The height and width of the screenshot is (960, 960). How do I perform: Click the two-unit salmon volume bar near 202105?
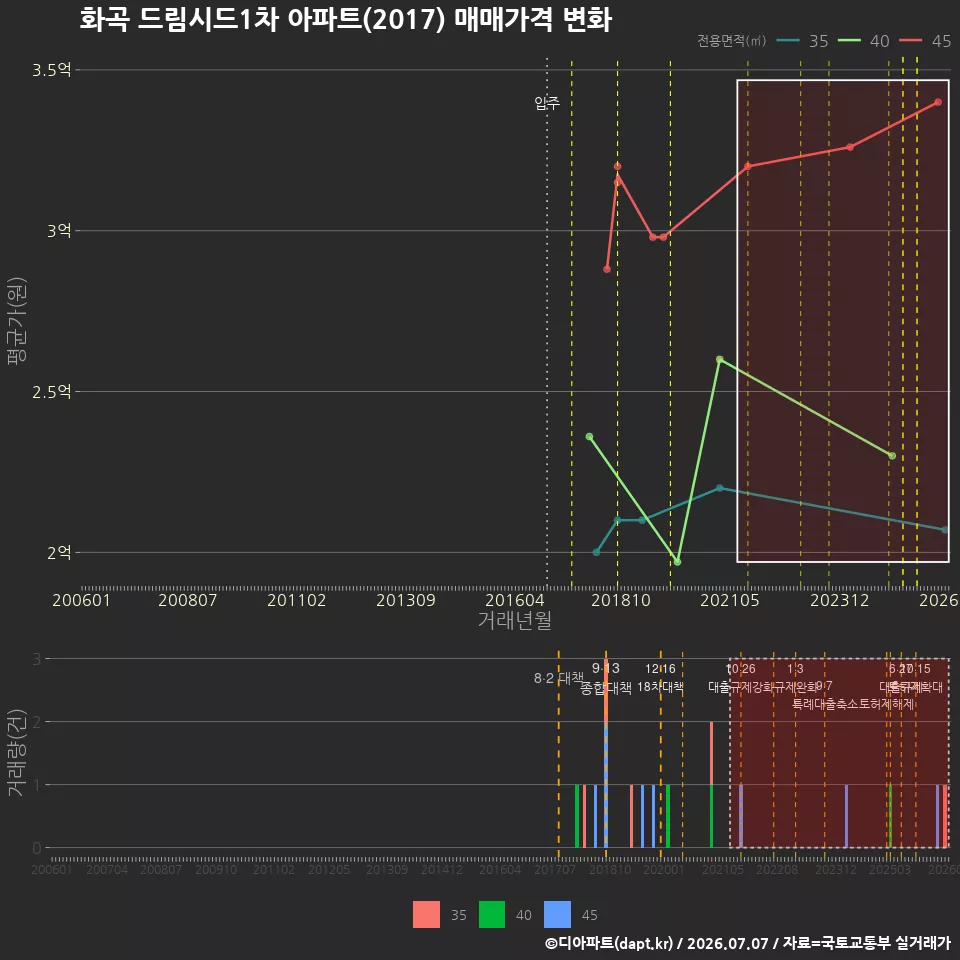[711, 753]
